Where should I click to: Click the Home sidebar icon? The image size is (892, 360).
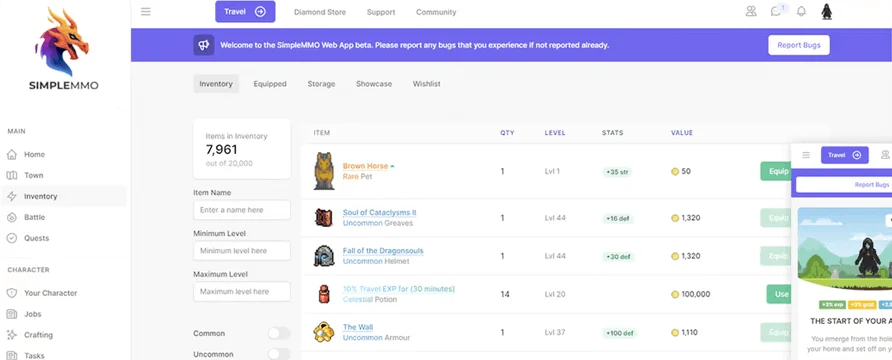point(11,154)
